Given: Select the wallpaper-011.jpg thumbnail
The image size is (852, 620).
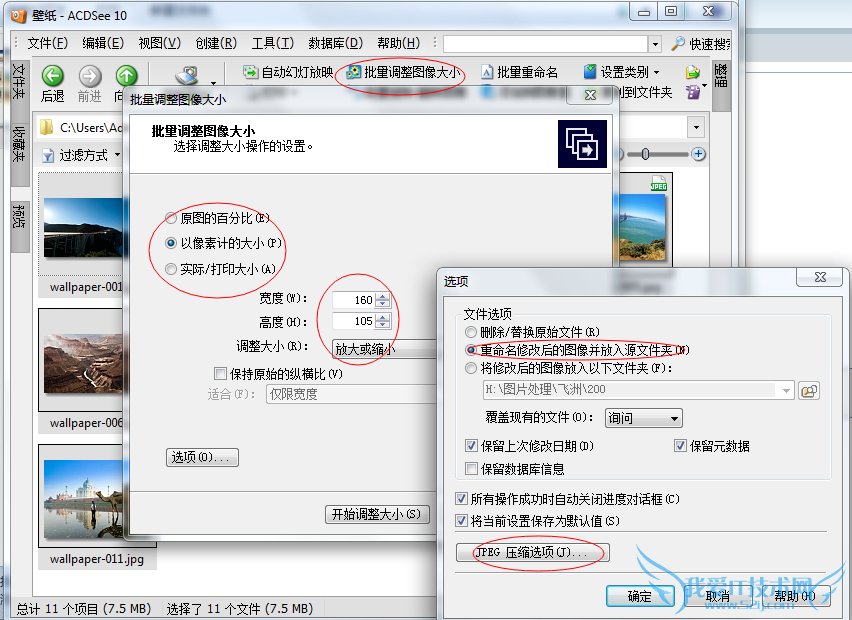Looking at the screenshot, I should pos(83,499).
